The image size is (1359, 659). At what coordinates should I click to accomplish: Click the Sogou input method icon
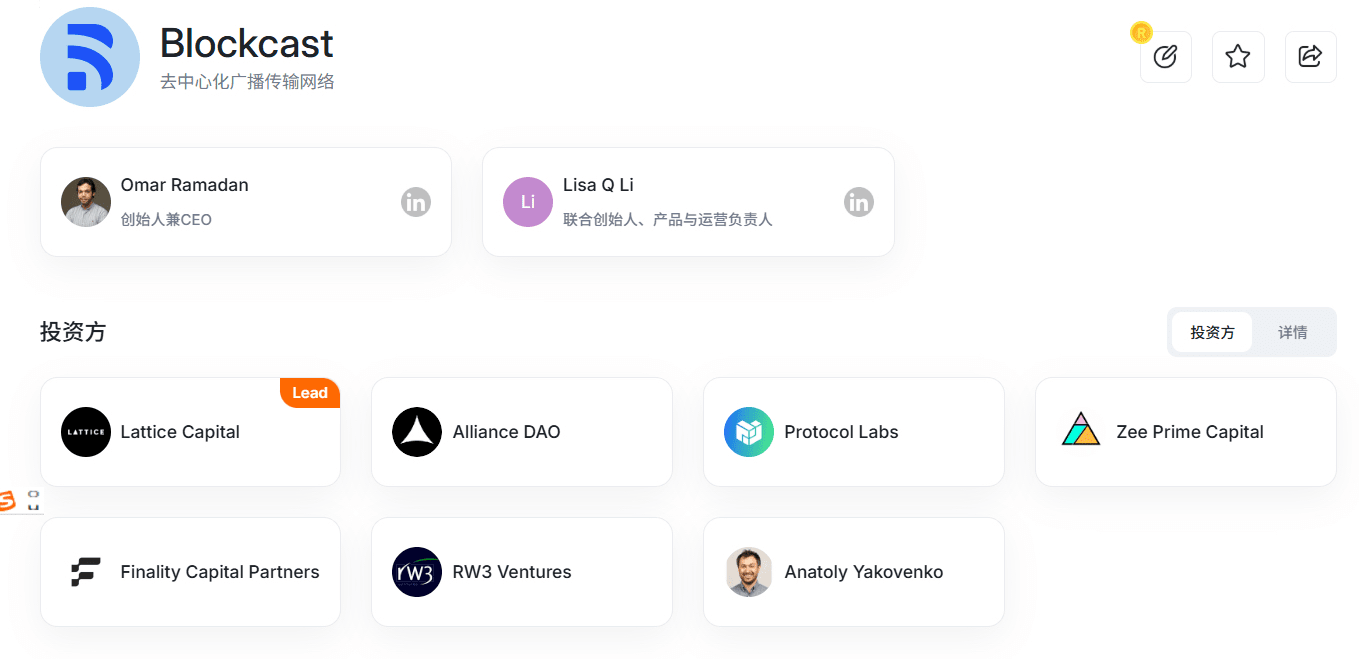click(8, 501)
